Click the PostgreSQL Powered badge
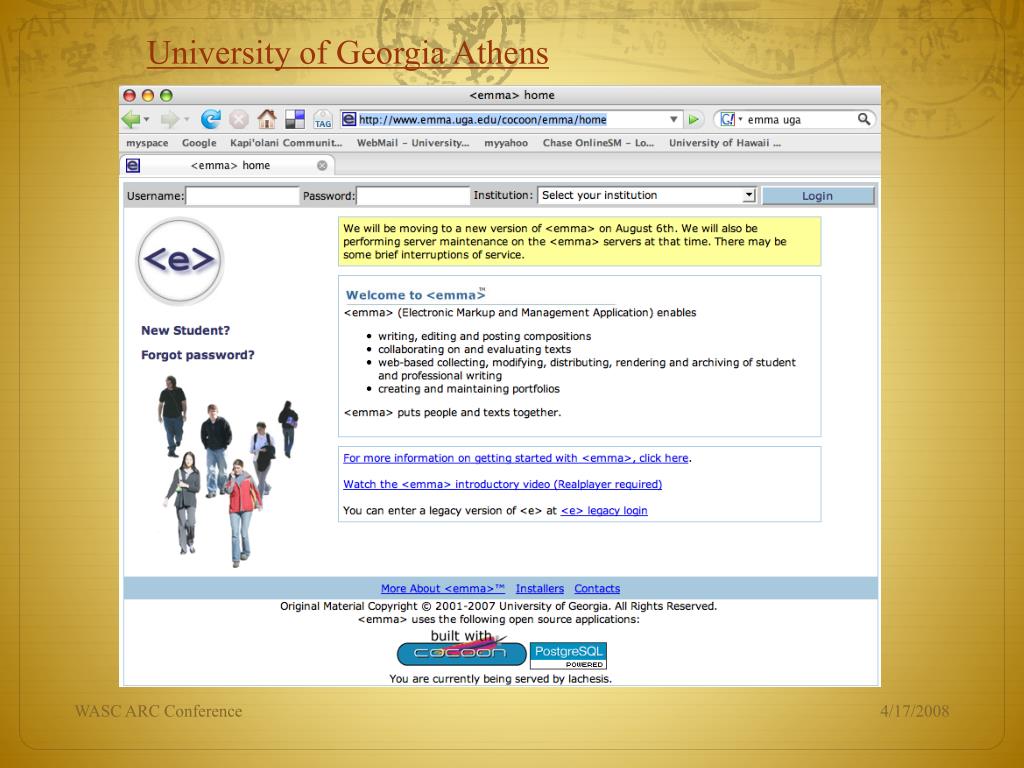The width and height of the screenshot is (1024, 768). (x=568, y=656)
